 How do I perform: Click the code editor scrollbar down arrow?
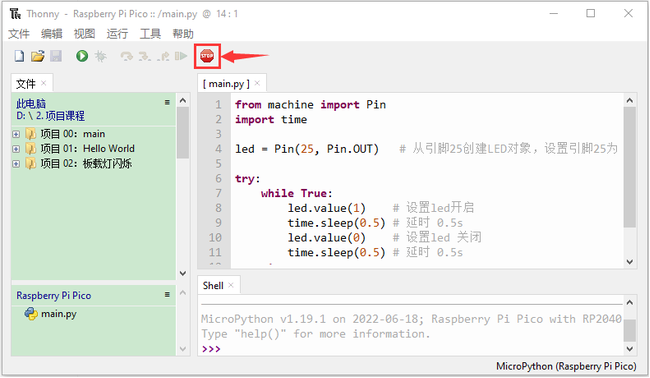(629, 262)
